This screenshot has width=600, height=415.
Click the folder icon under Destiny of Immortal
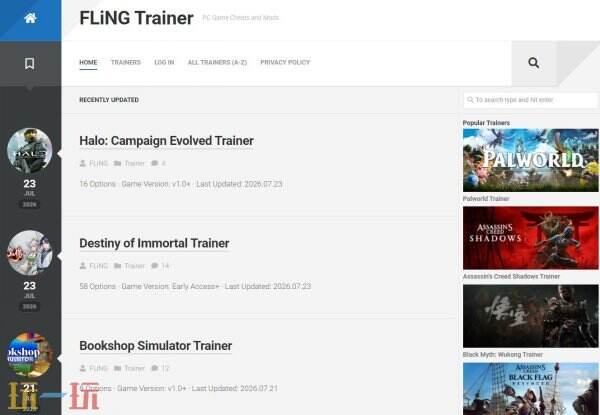117,266
